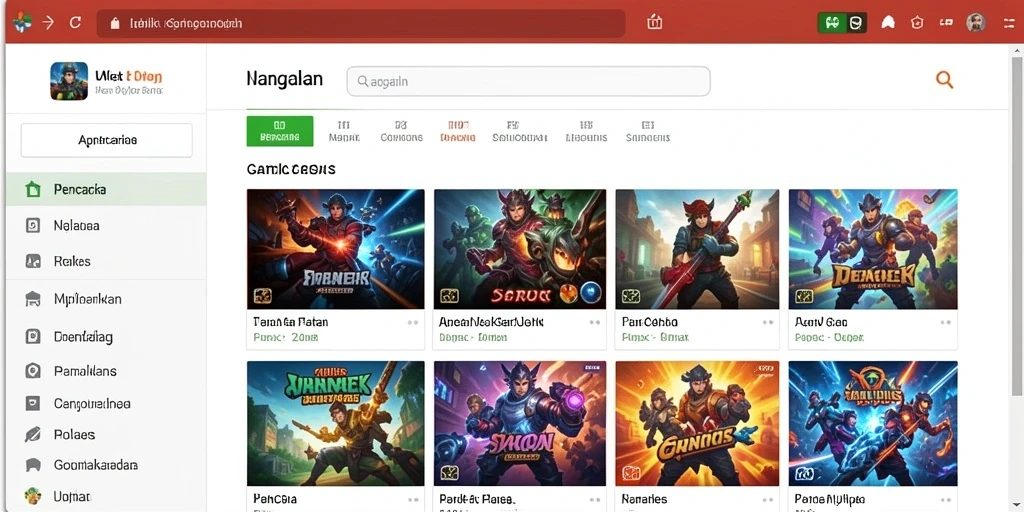Open Mplioarikan sidebar item
The width and height of the screenshot is (1024, 512).
(106, 299)
